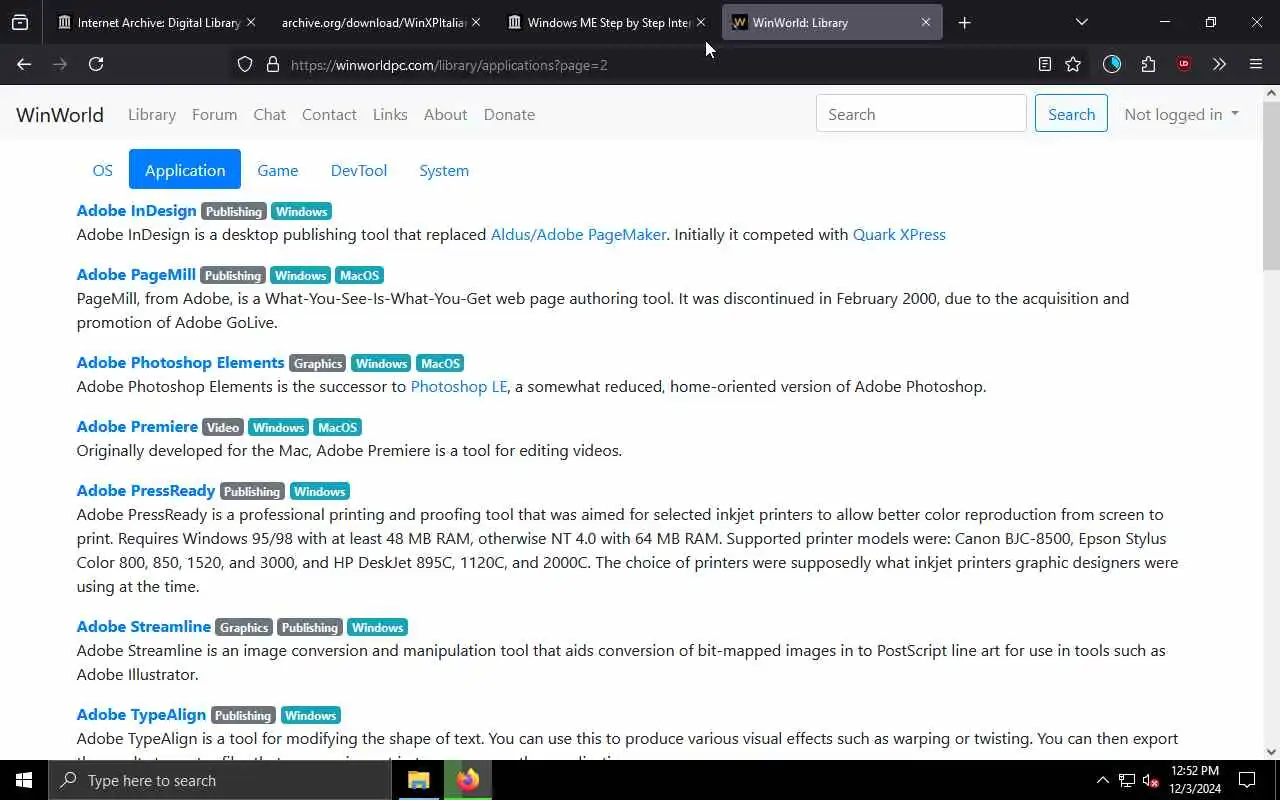This screenshot has width=1280, height=800.
Task: Open the Library nav link
Action: [x=152, y=114]
